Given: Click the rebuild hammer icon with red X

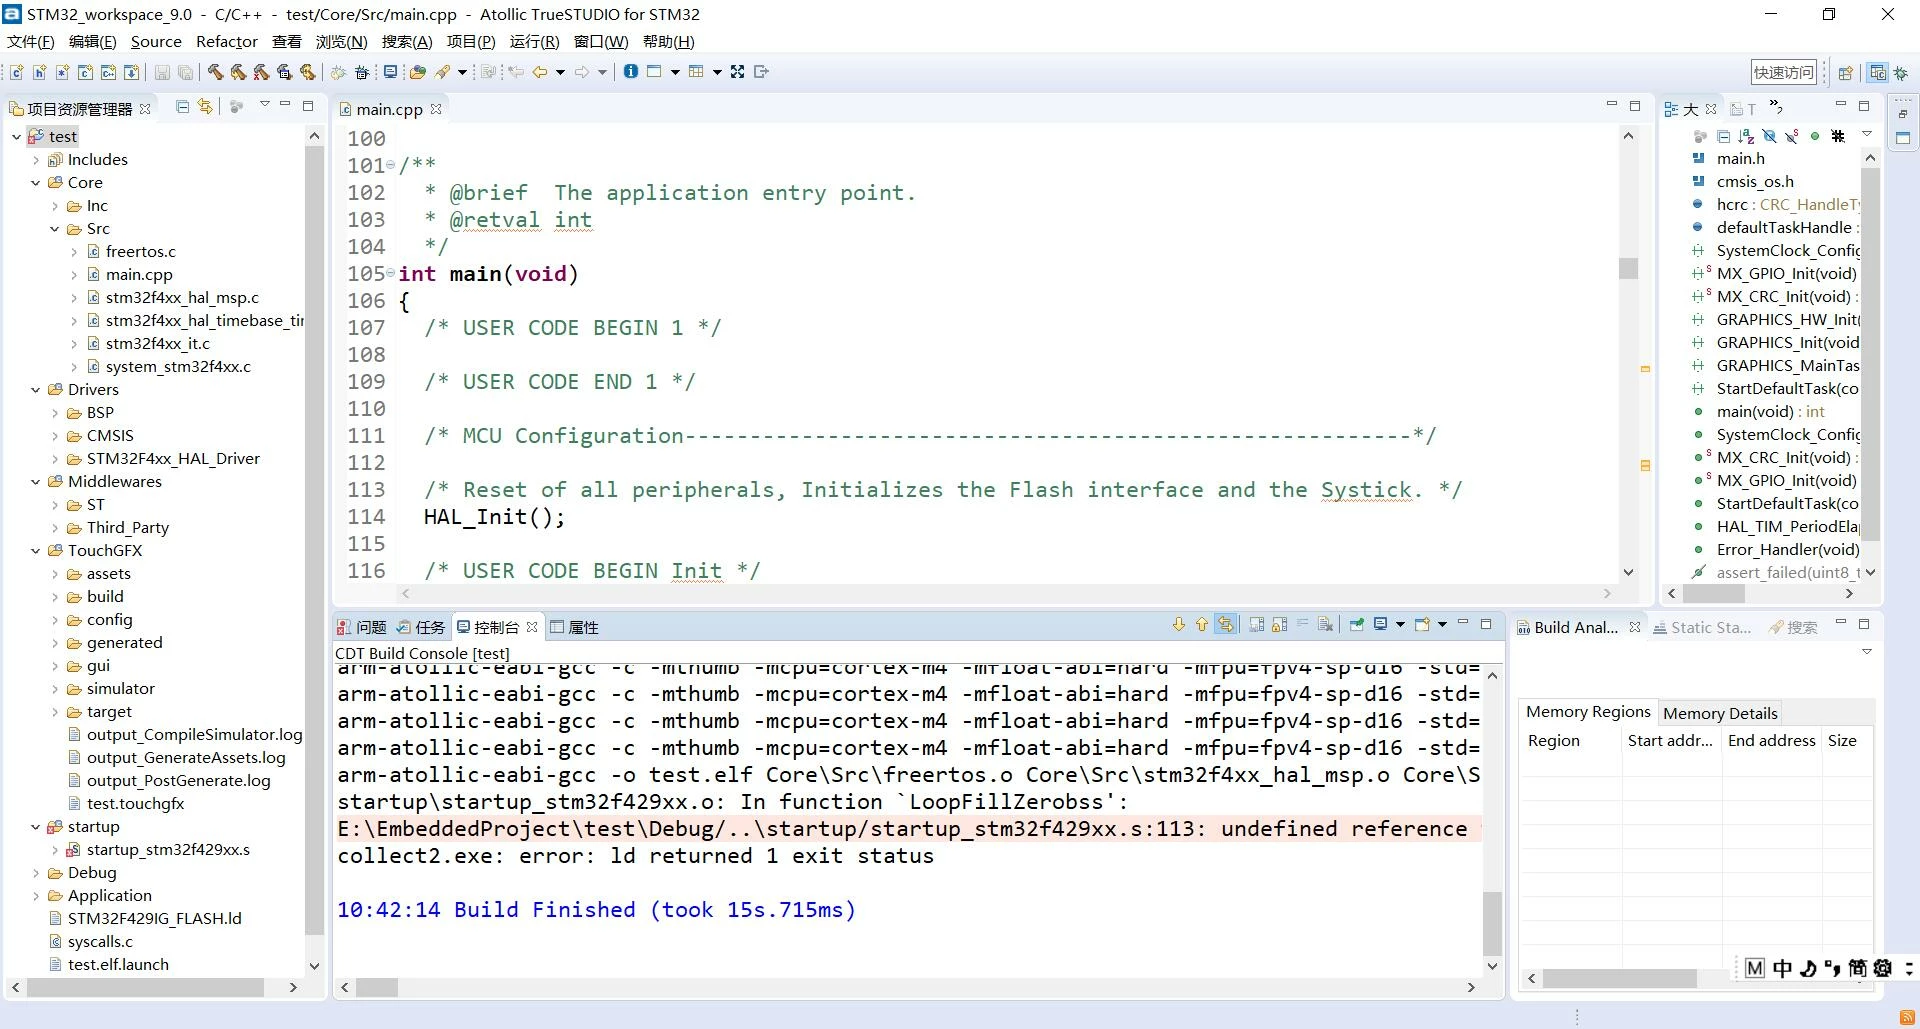Looking at the screenshot, I should pyautogui.click(x=261, y=72).
